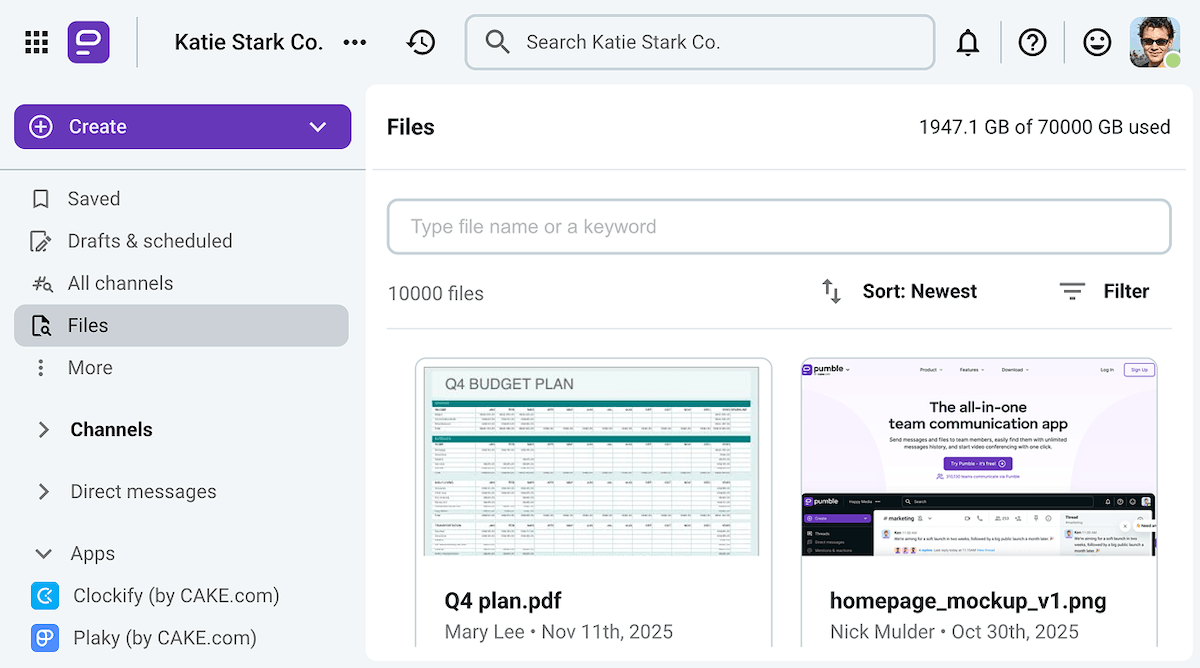The image size is (1200, 668).
Task: Open the apps grid launcher
Action: pos(35,42)
